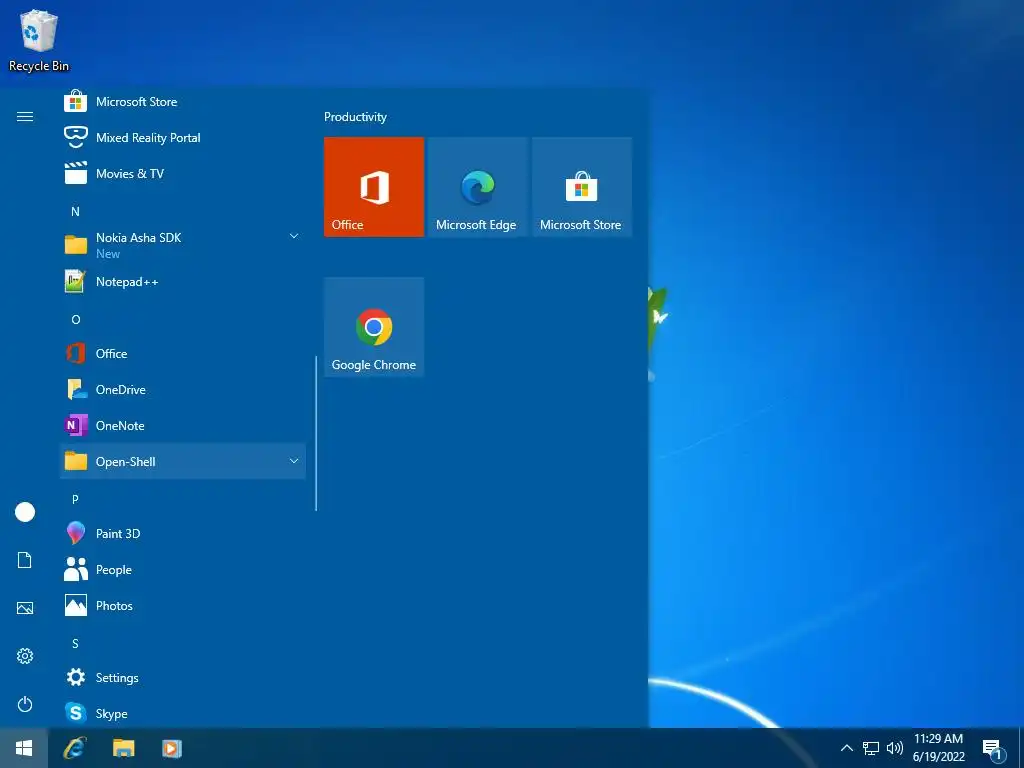This screenshot has width=1024, height=768.
Task: Launch OneNote
Action: point(183,425)
